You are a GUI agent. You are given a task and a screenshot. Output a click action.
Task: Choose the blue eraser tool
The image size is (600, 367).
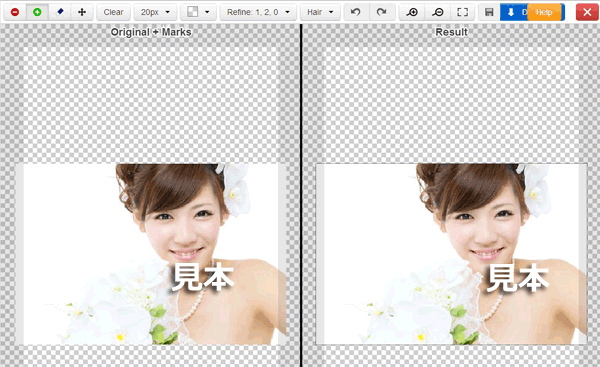pyautogui.click(x=60, y=12)
